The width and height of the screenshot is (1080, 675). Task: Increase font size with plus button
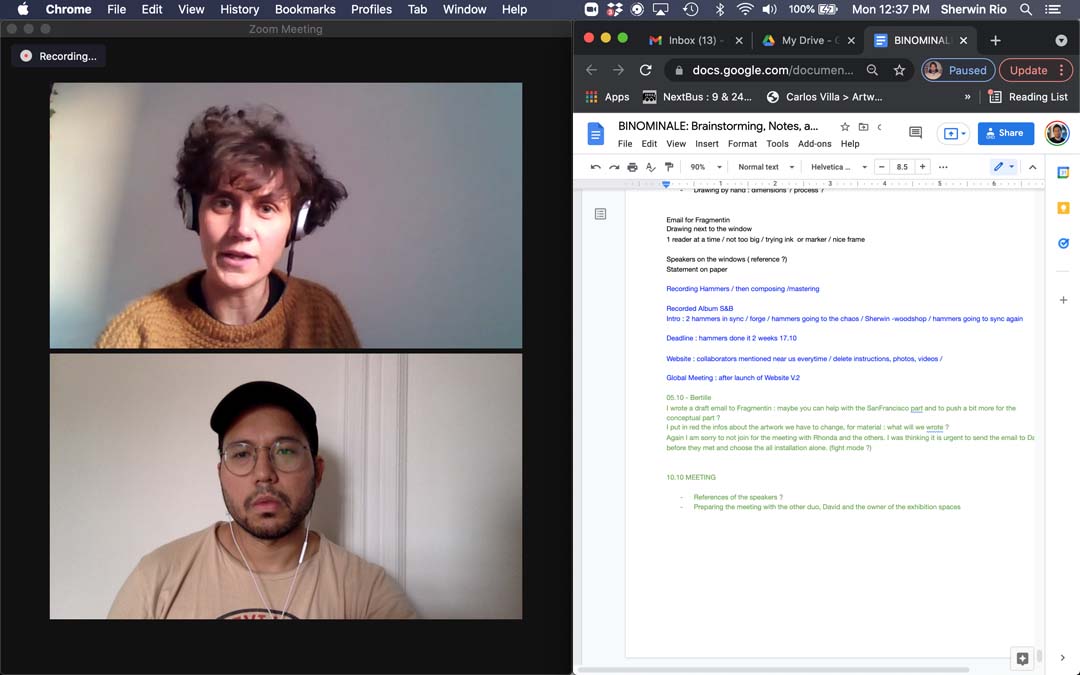click(x=922, y=167)
